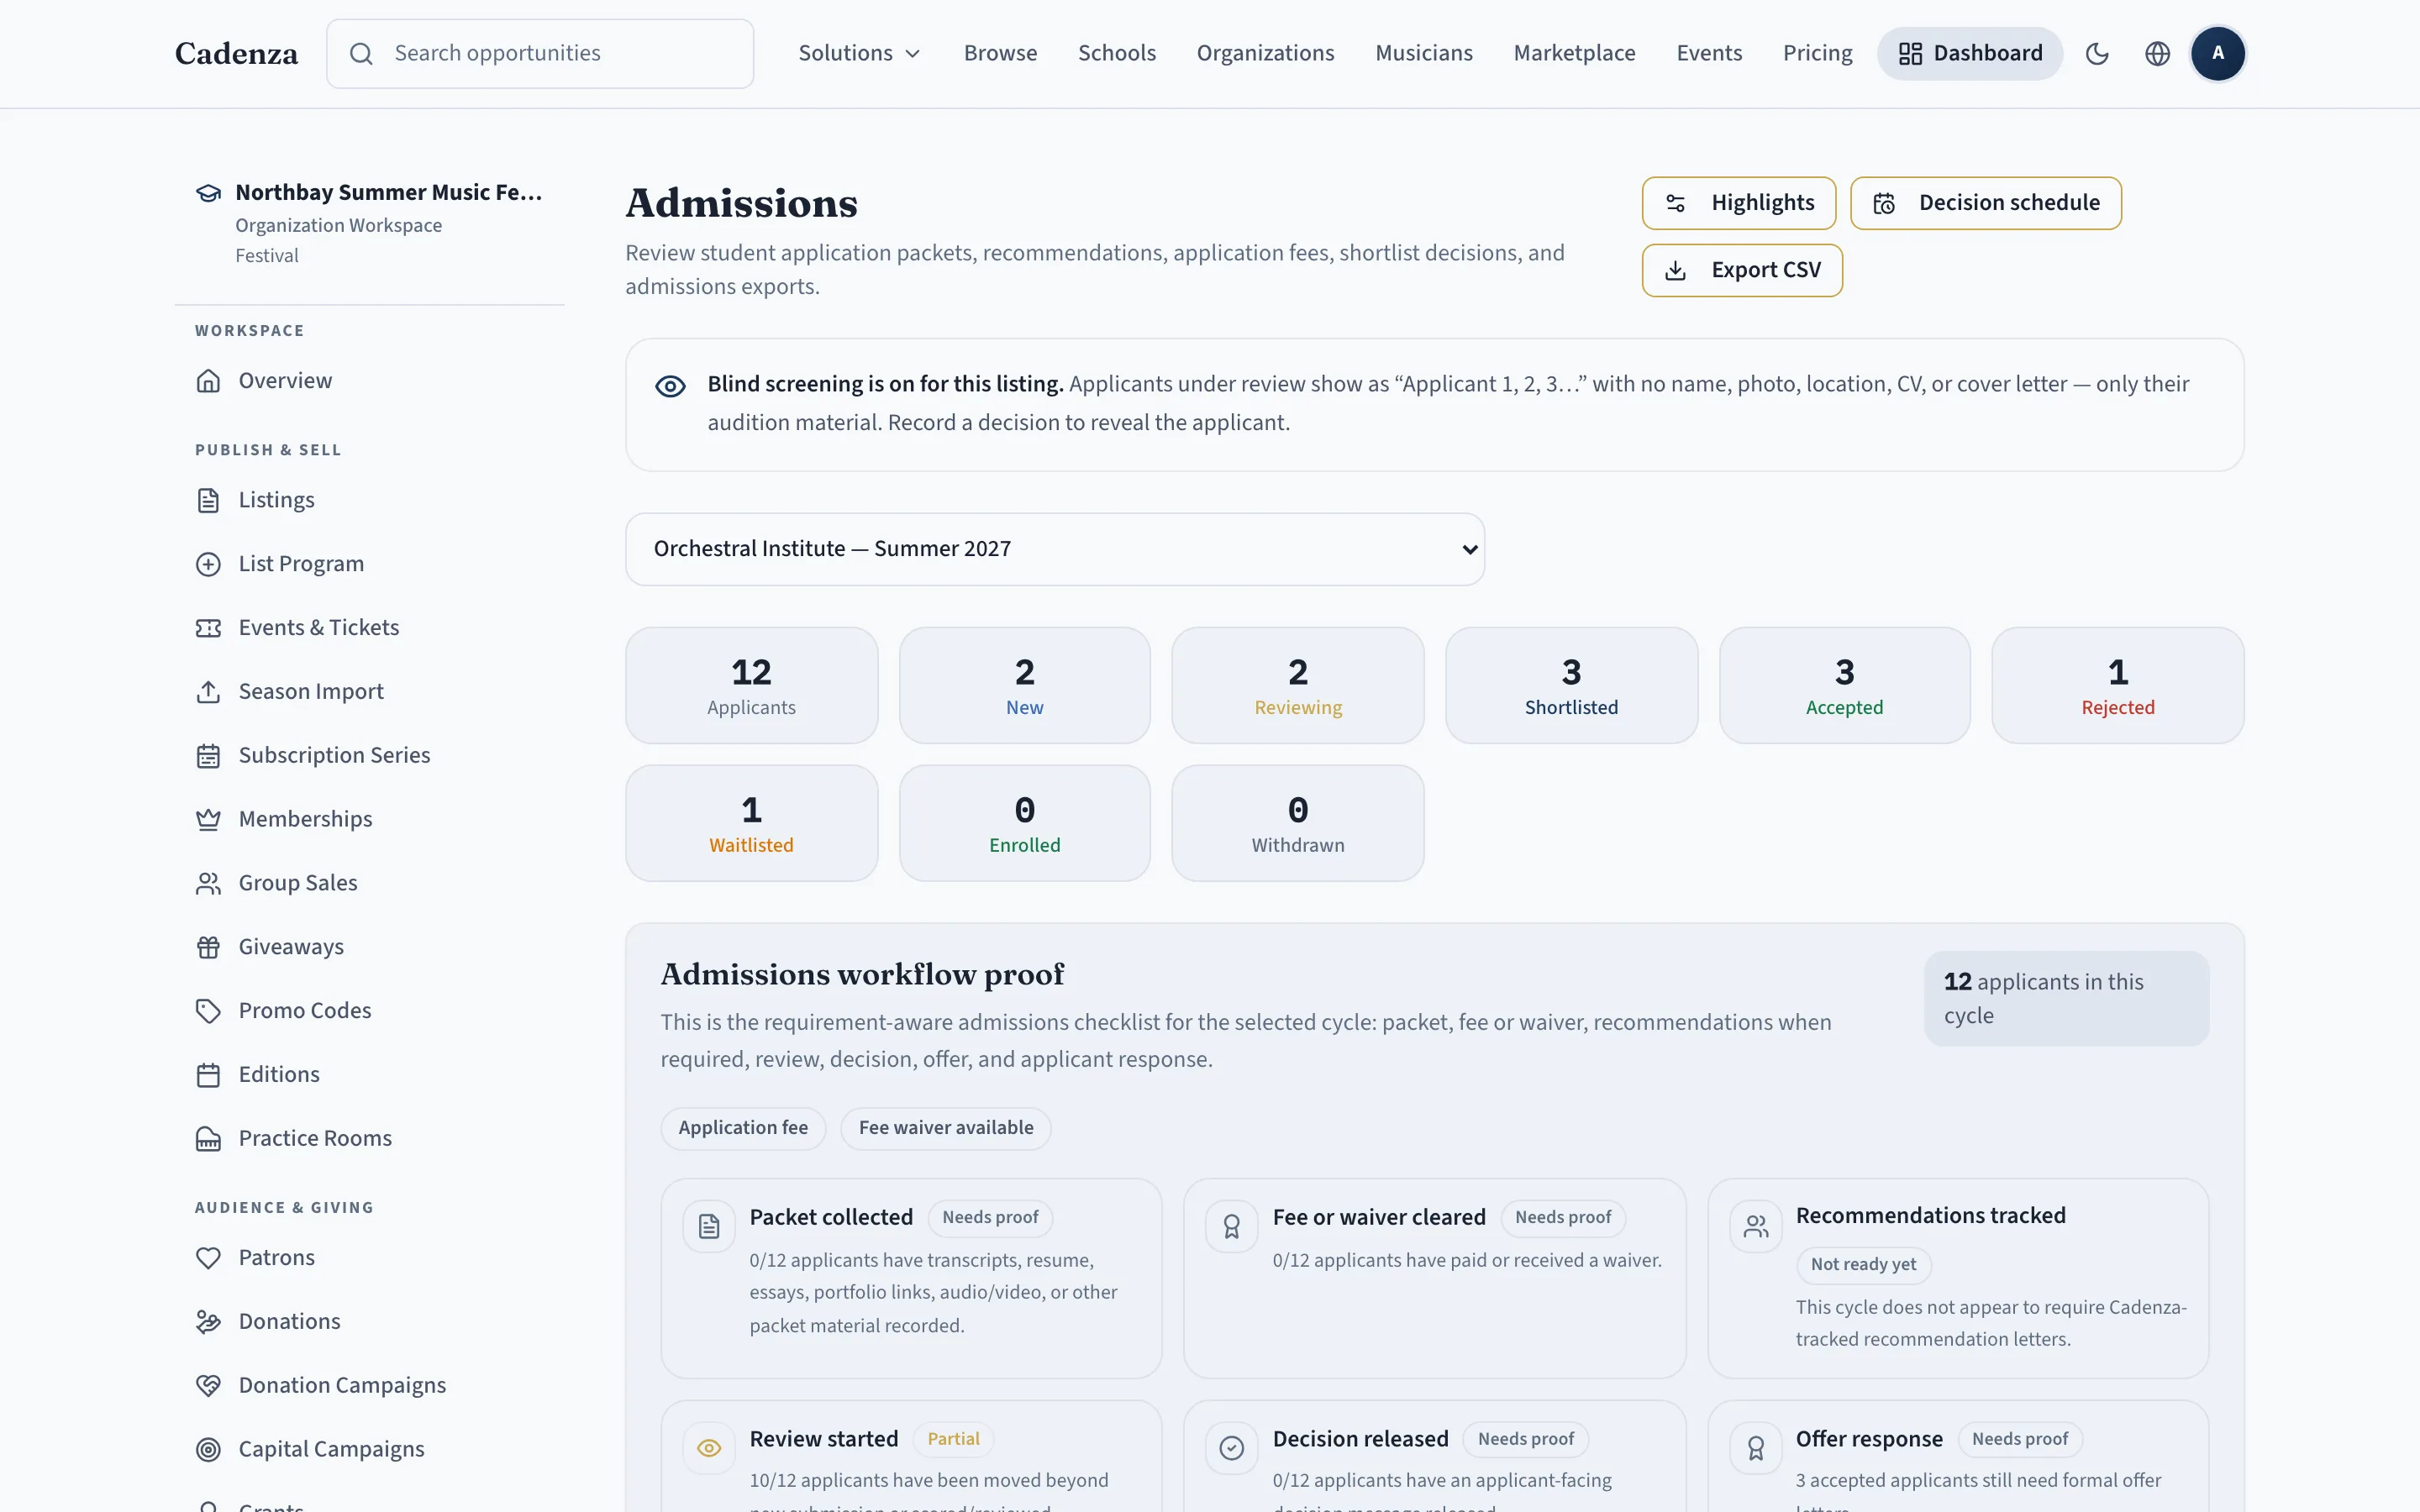
Task: Click the Recommendations tracked people icon
Action: [1756, 1226]
